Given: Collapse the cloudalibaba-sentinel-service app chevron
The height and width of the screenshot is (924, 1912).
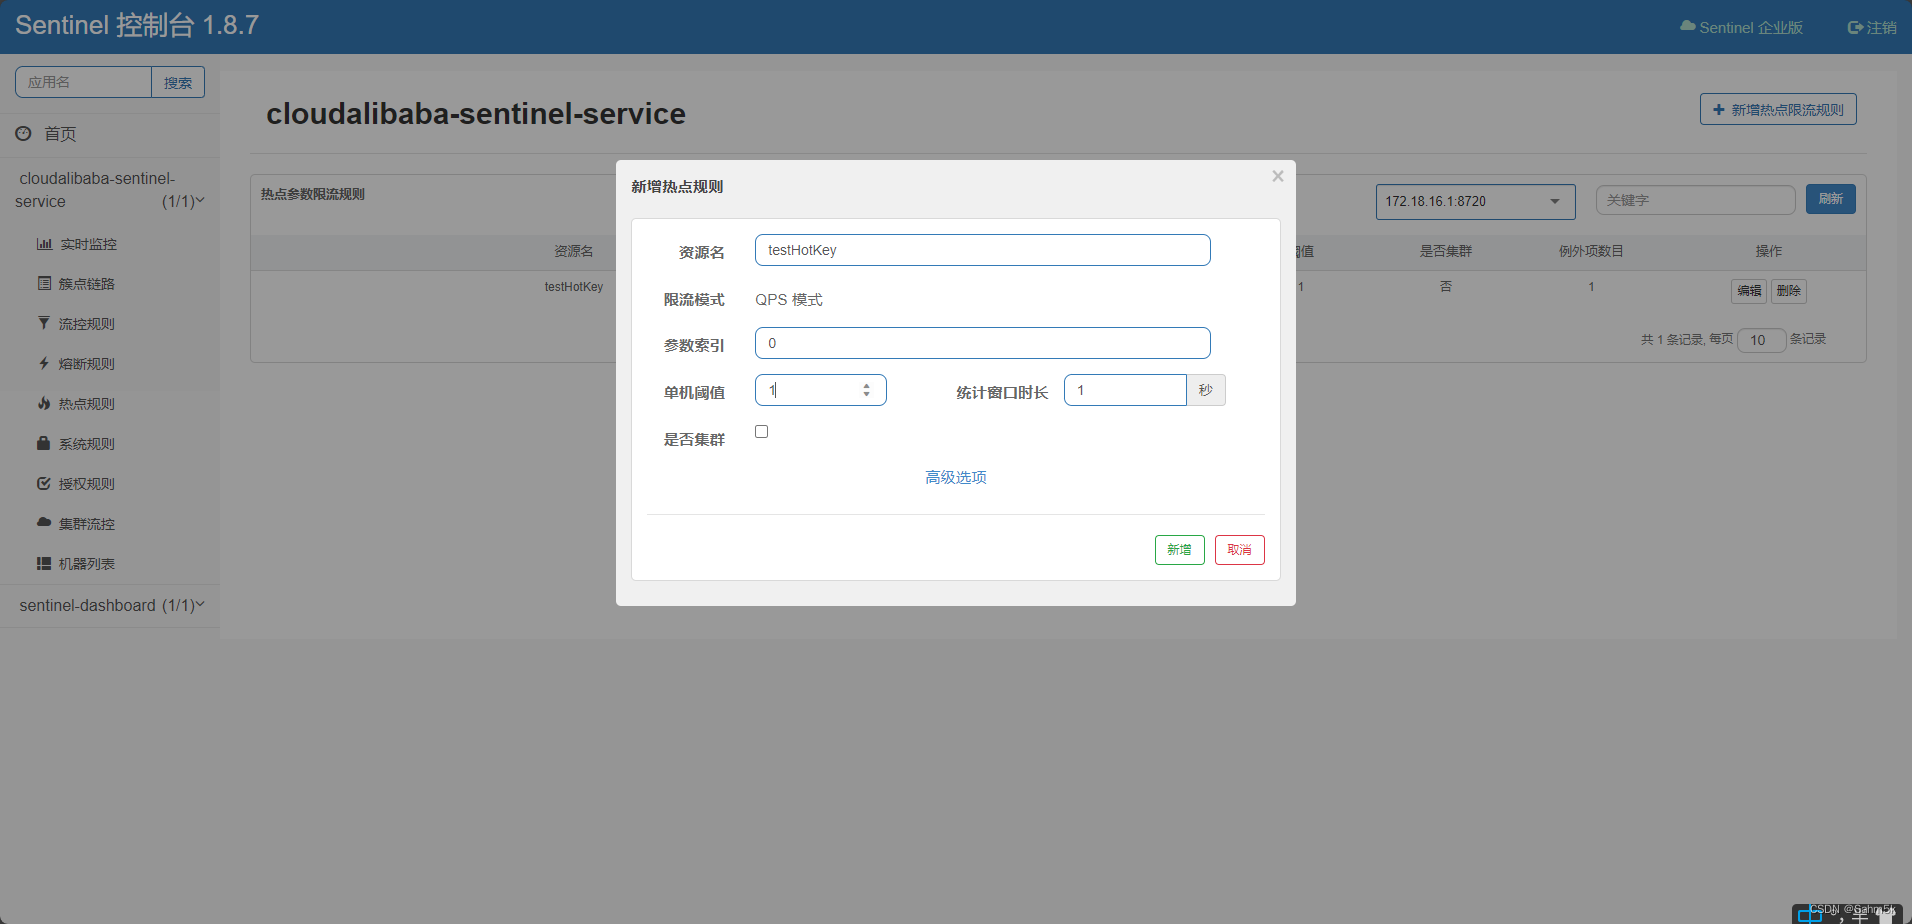Looking at the screenshot, I should pos(200,200).
